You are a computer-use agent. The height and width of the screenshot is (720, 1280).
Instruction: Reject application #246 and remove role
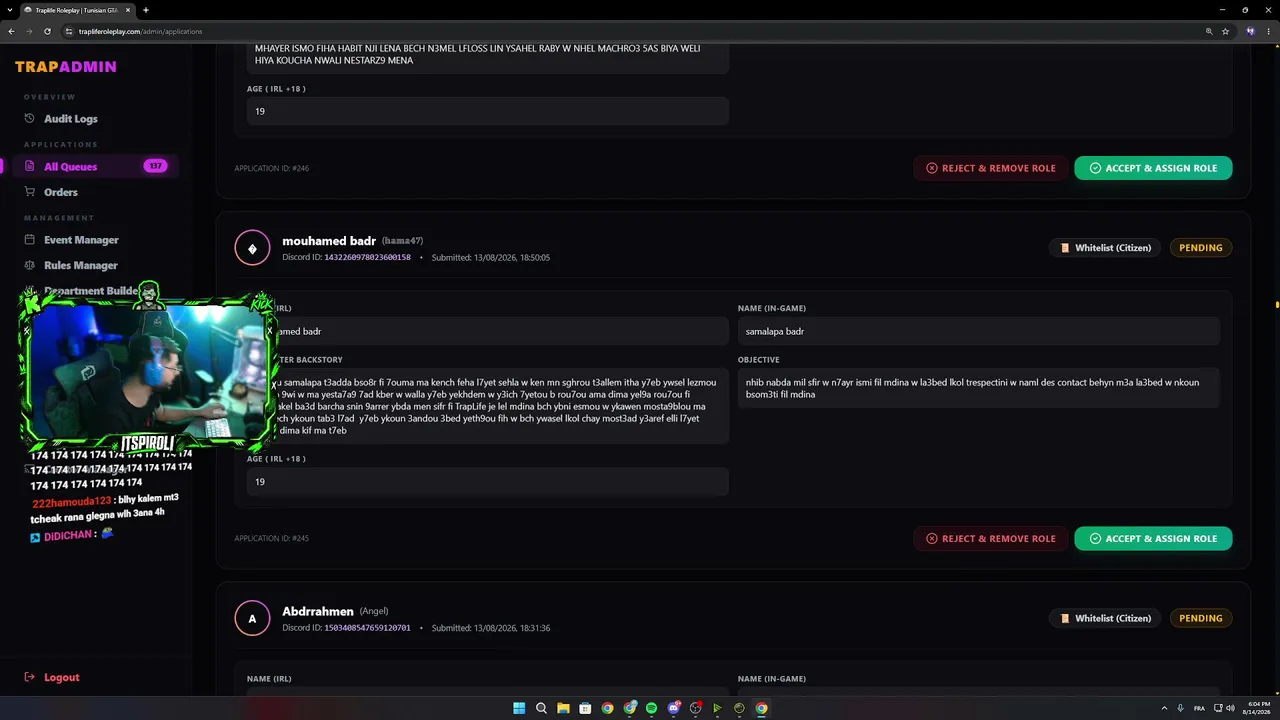(x=991, y=168)
